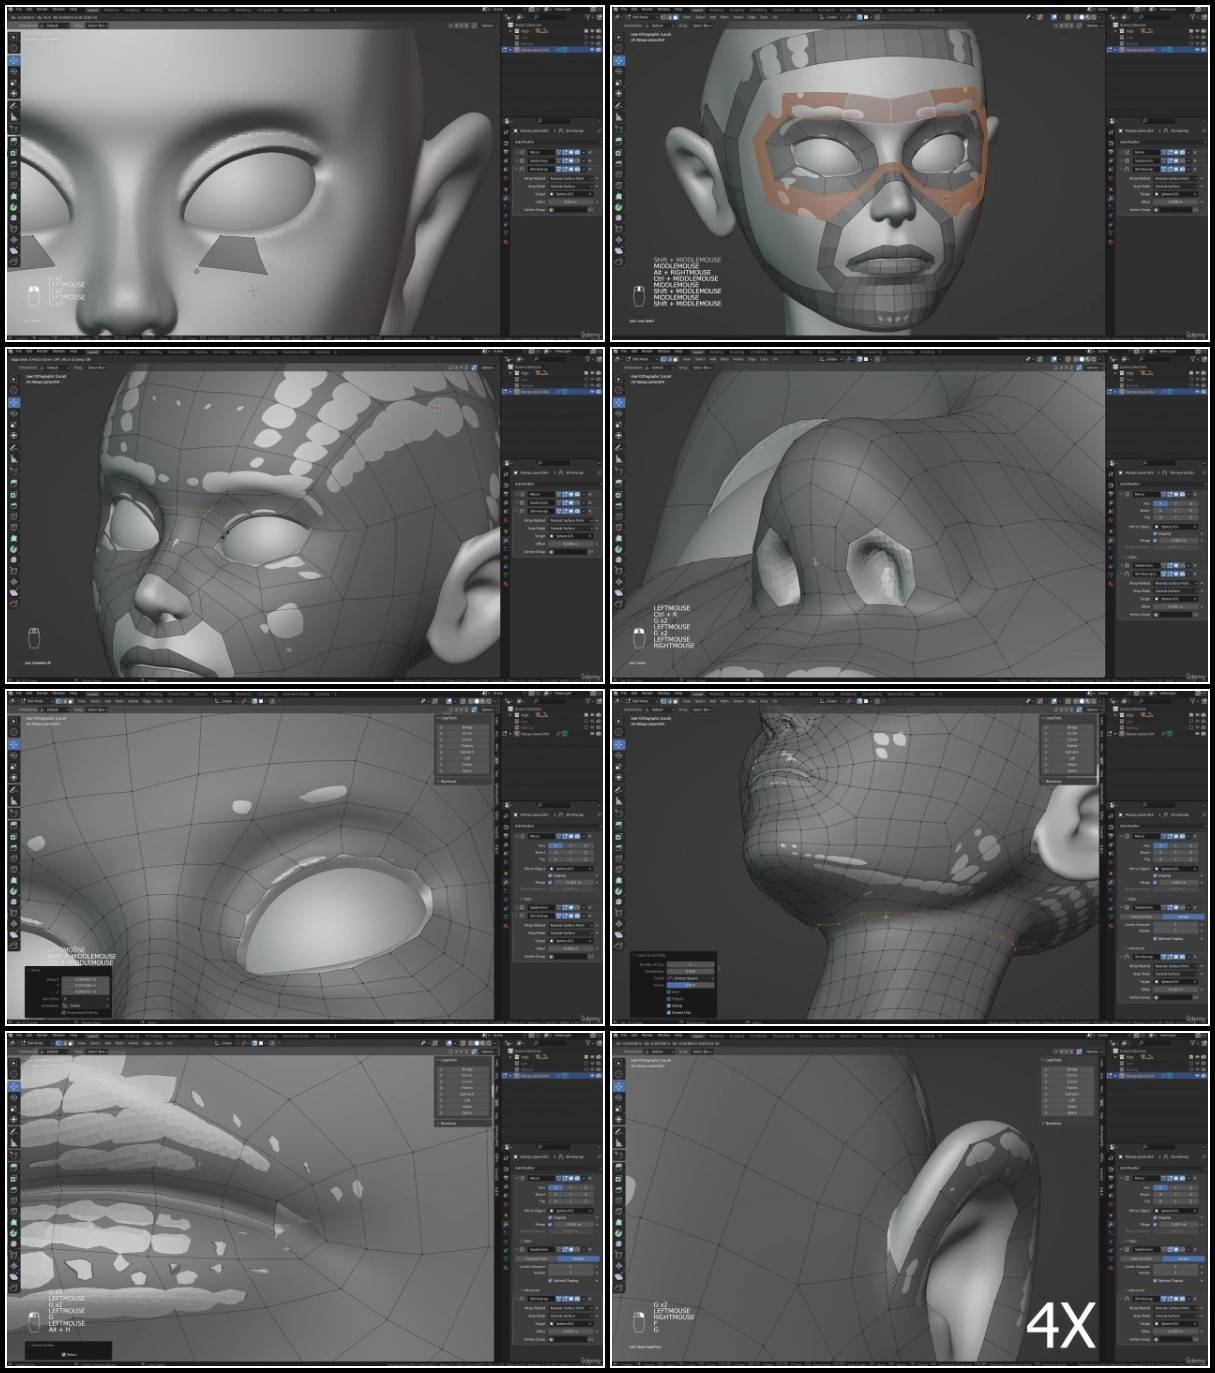Viewport: 1215px width, 1373px height.
Task: Open the Mesh menu in the bottom-left frame header
Action: pos(119,1044)
